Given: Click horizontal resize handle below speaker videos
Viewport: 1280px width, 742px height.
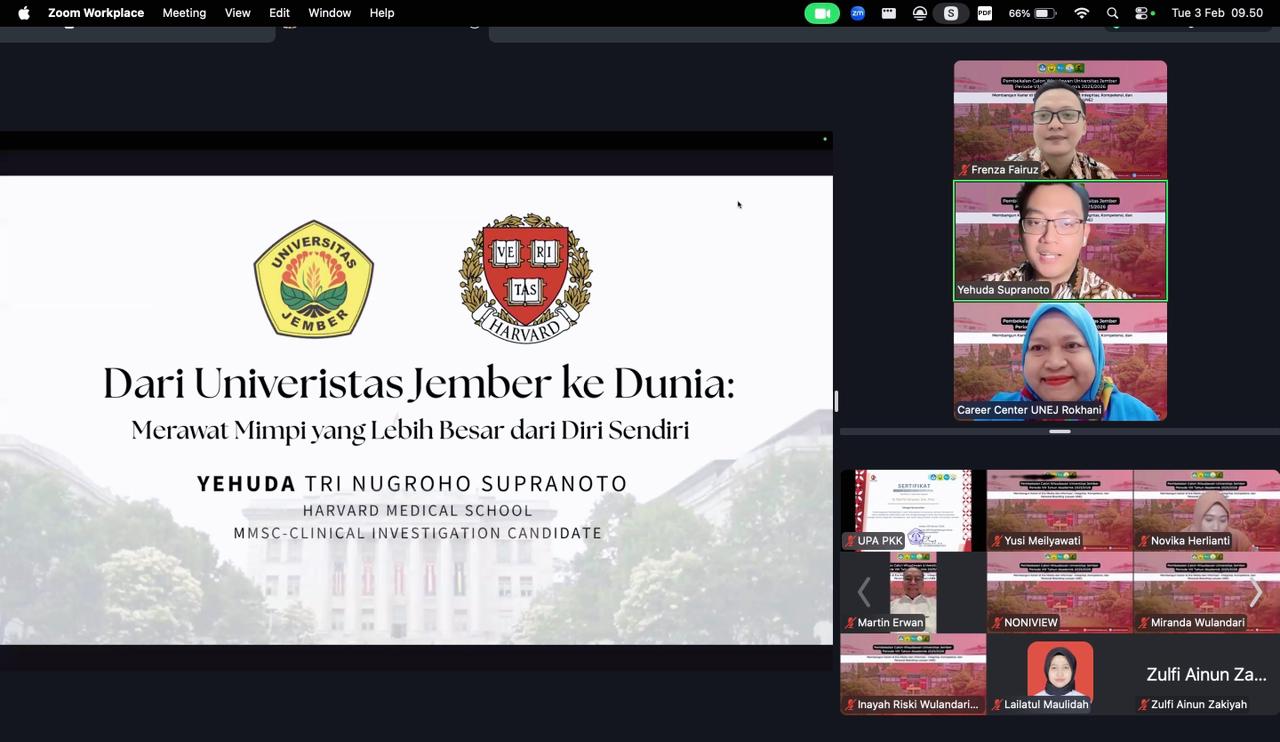Looking at the screenshot, I should point(1060,431).
